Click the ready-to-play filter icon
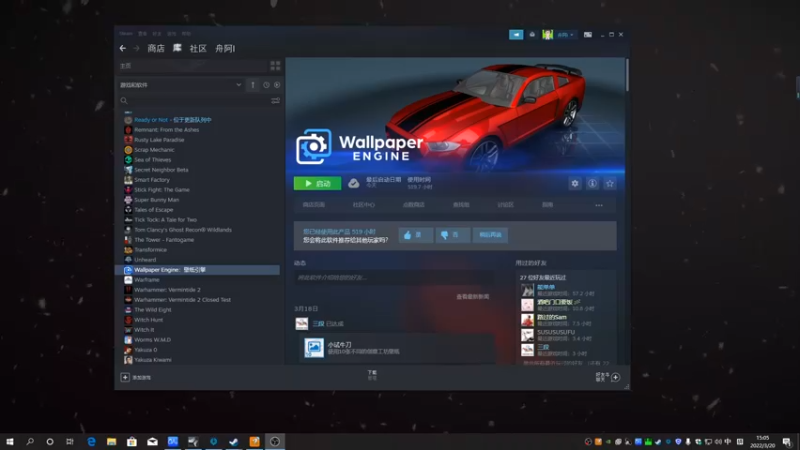This screenshot has width=800, height=450. 277,85
